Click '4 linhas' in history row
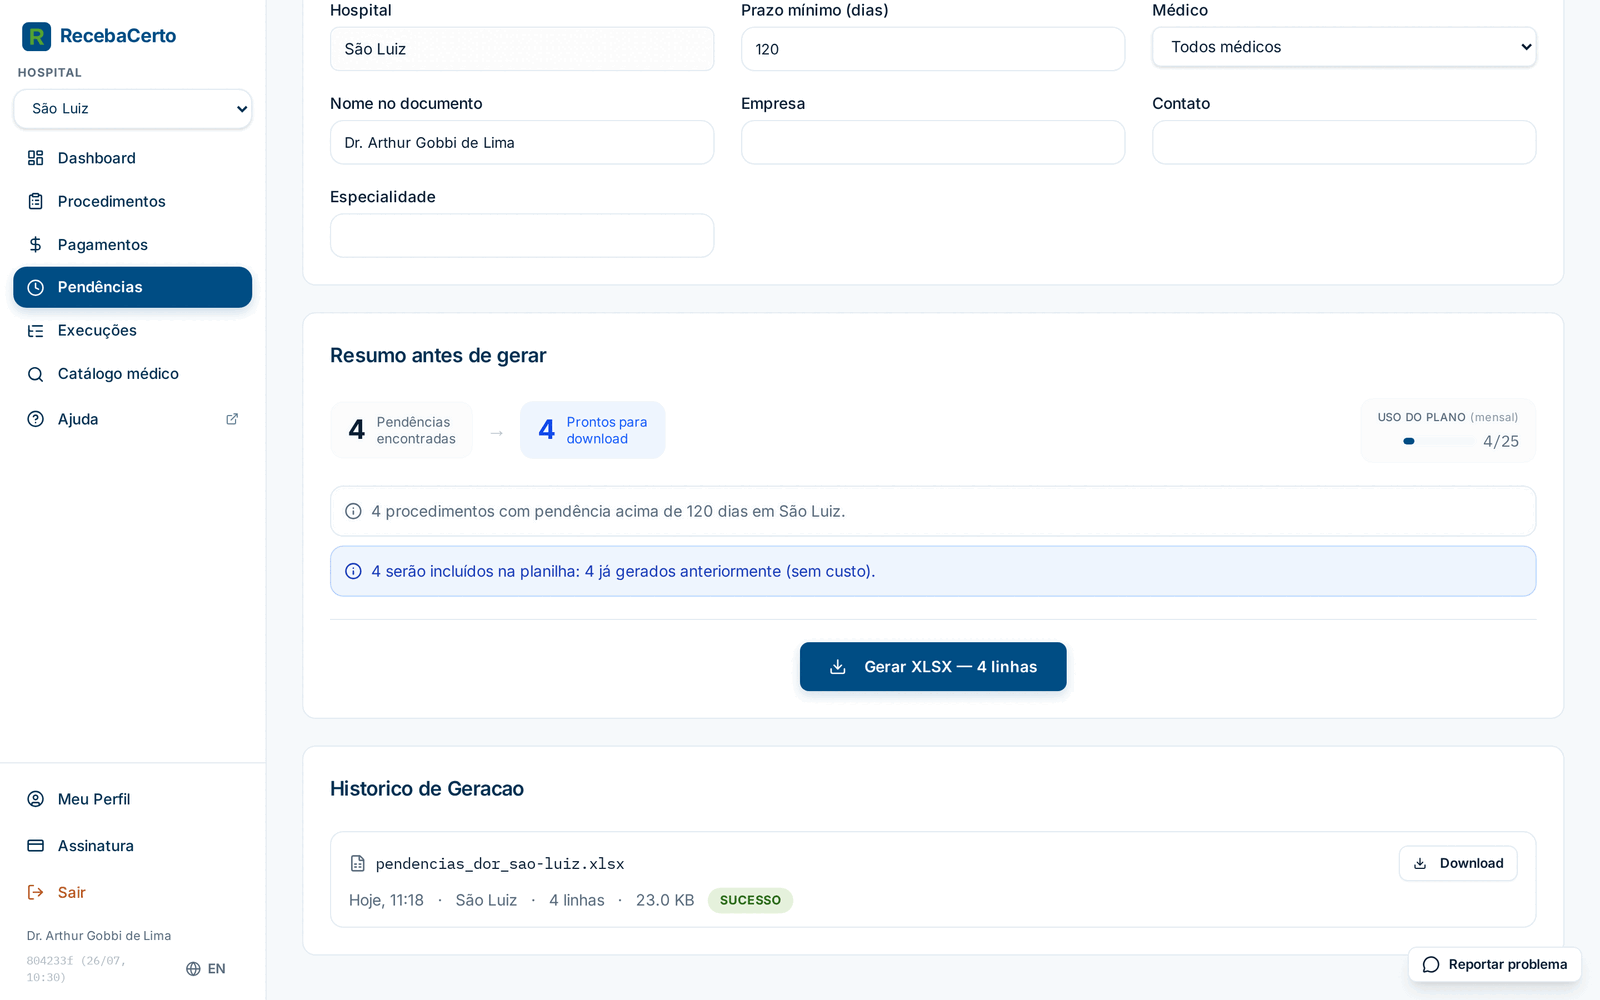1600x1000 pixels. (577, 901)
